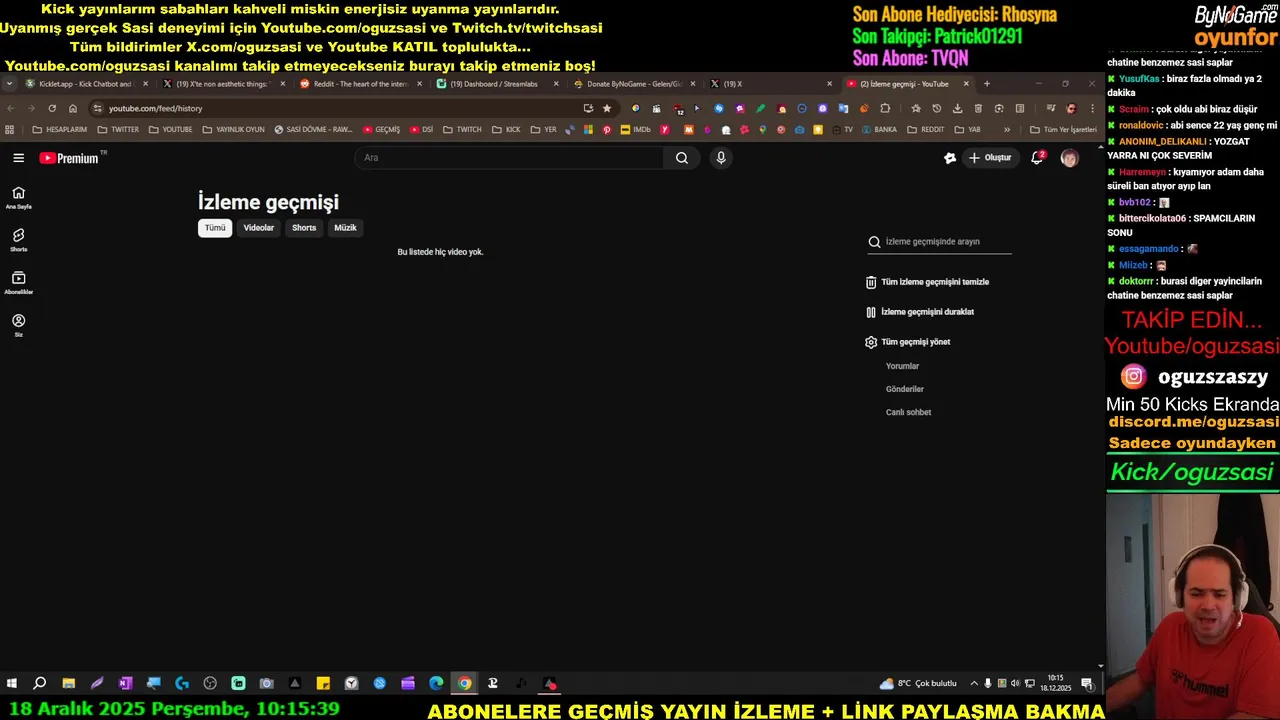Expand the bookmarks overflow chevron
This screenshot has width=1280, height=720.
[x=1007, y=130]
